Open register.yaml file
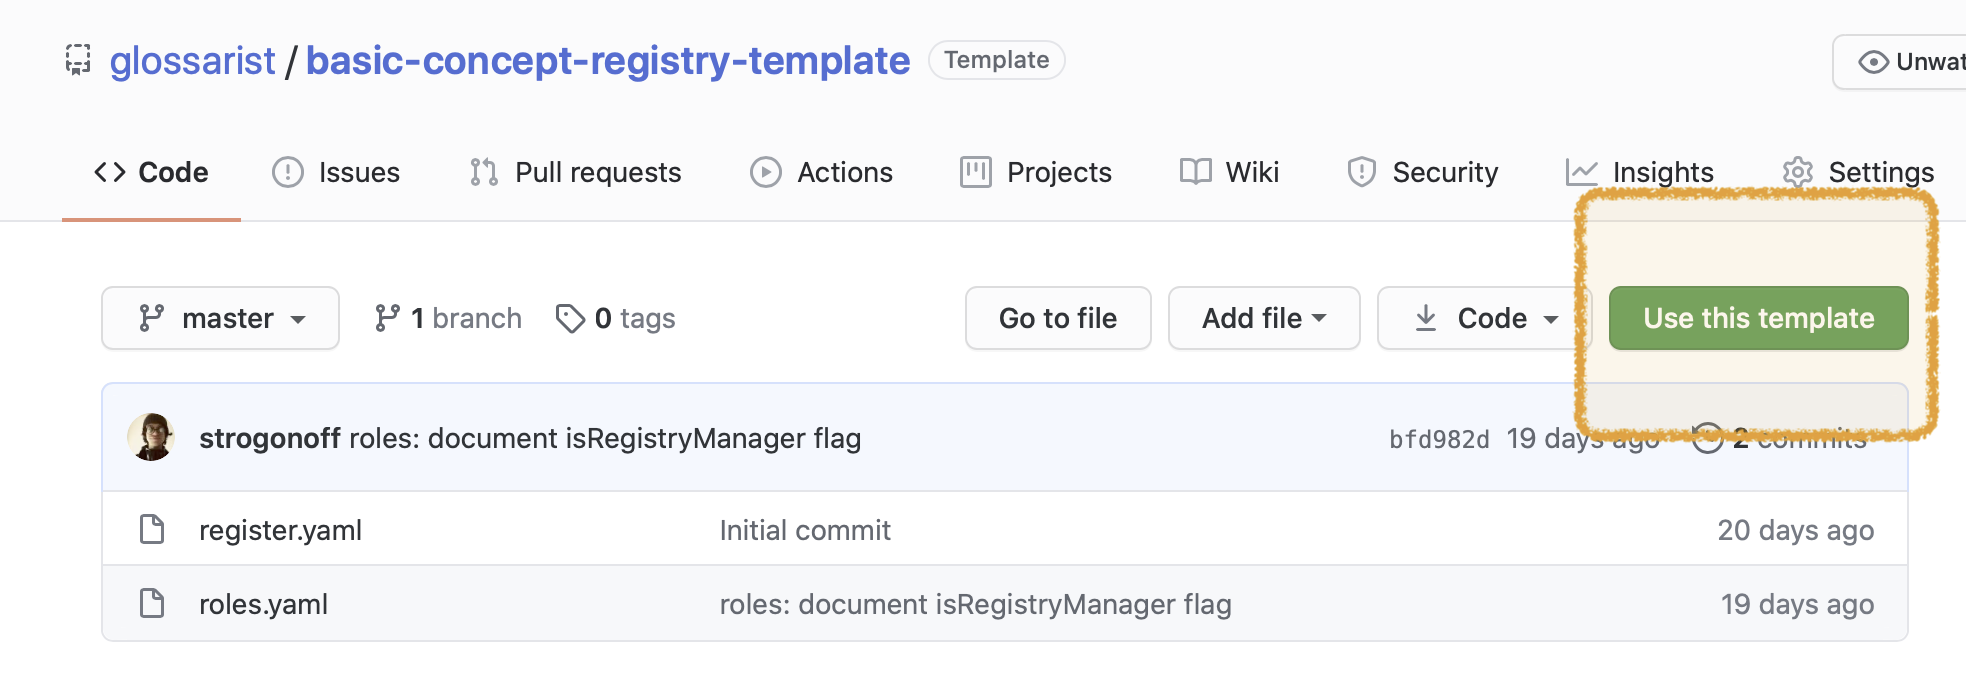Viewport: 1966px width, 674px height. tap(280, 530)
